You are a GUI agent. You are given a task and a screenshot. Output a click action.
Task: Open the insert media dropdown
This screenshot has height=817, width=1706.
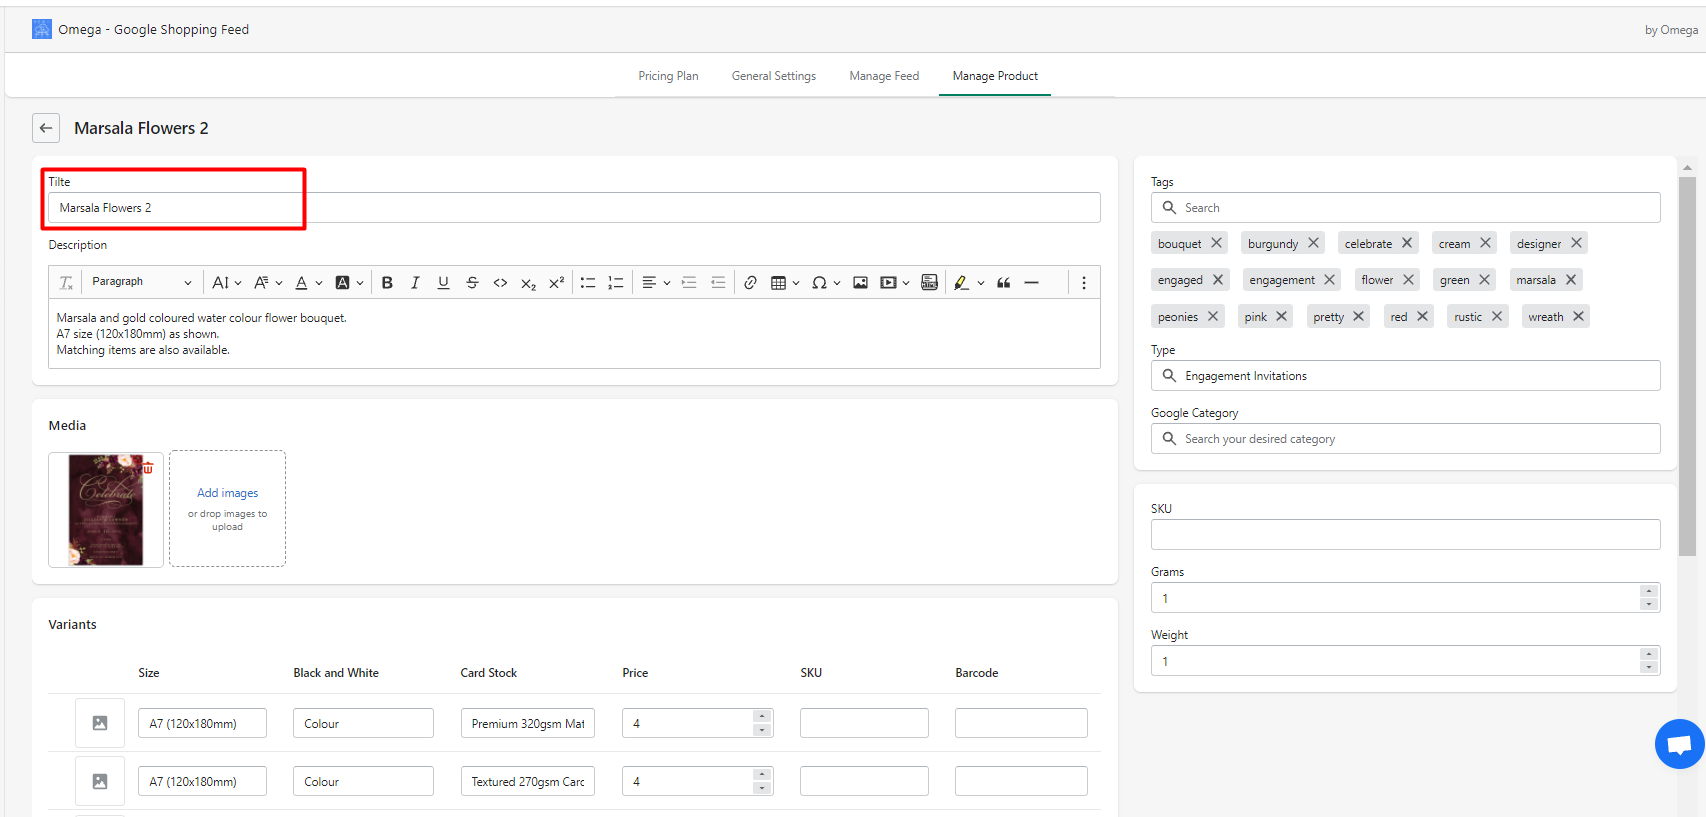894,283
